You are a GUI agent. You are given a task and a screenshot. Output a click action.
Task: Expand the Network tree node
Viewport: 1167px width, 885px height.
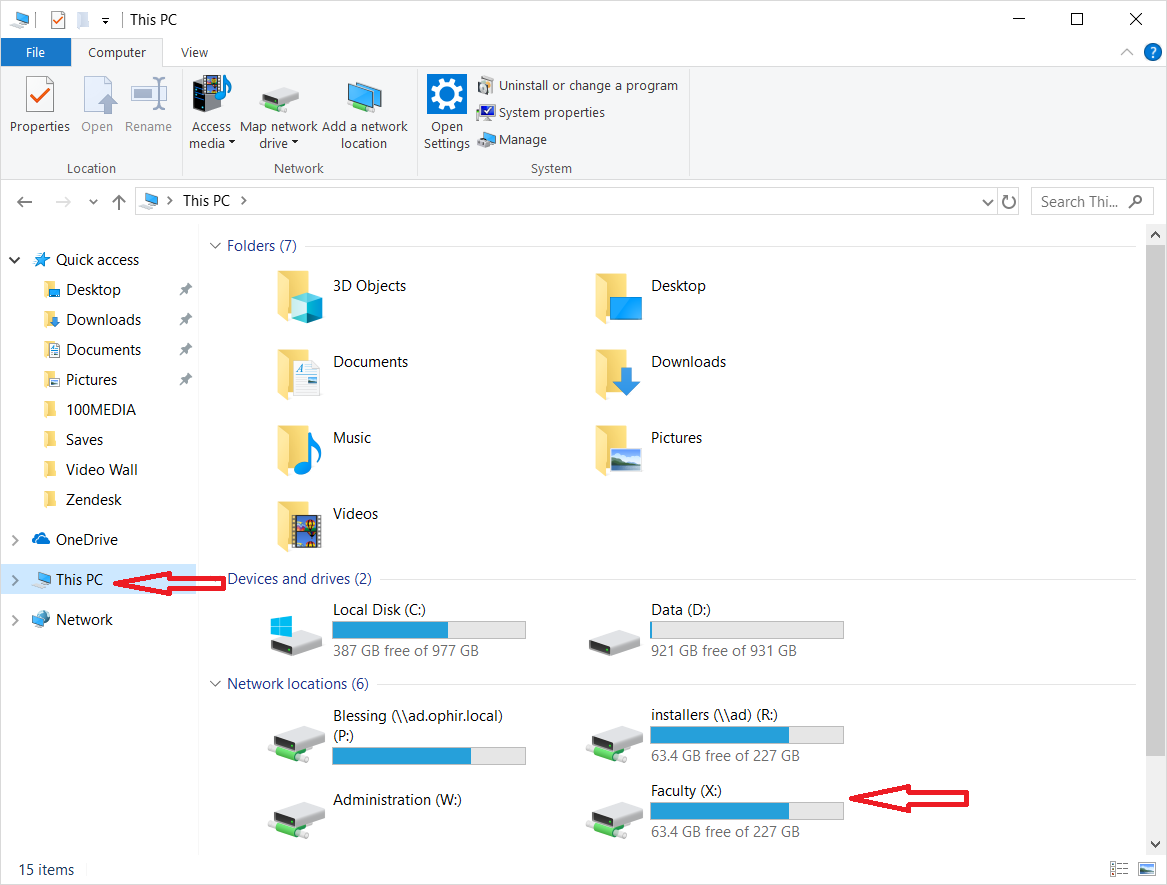pos(14,620)
